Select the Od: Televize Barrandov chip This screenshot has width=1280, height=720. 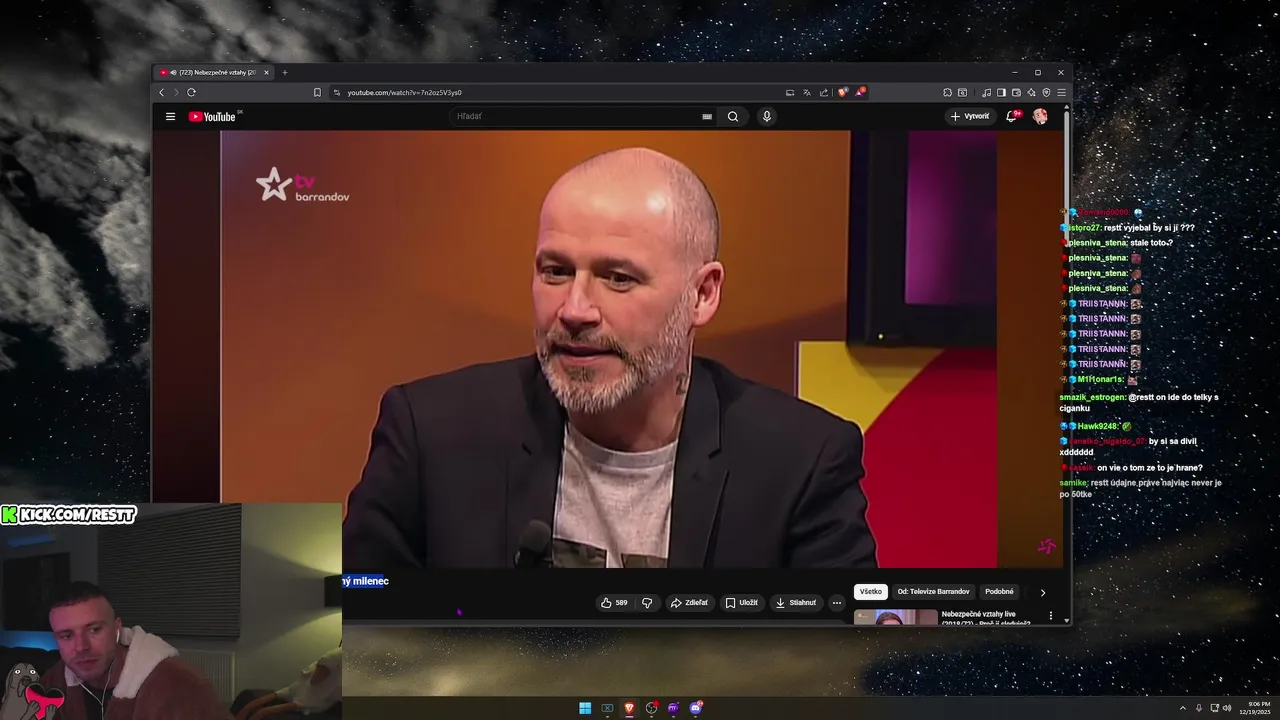(x=933, y=592)
